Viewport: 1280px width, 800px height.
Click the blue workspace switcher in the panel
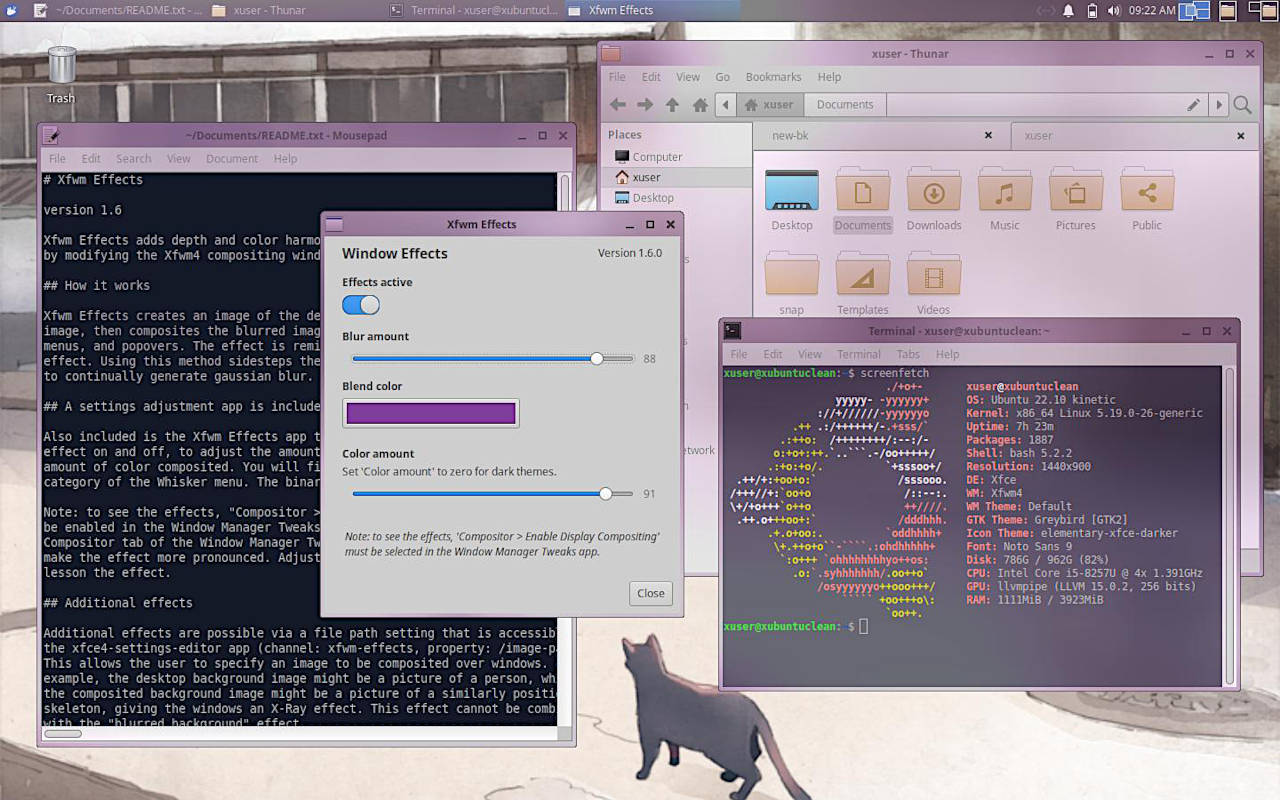tap(1194, 10)
